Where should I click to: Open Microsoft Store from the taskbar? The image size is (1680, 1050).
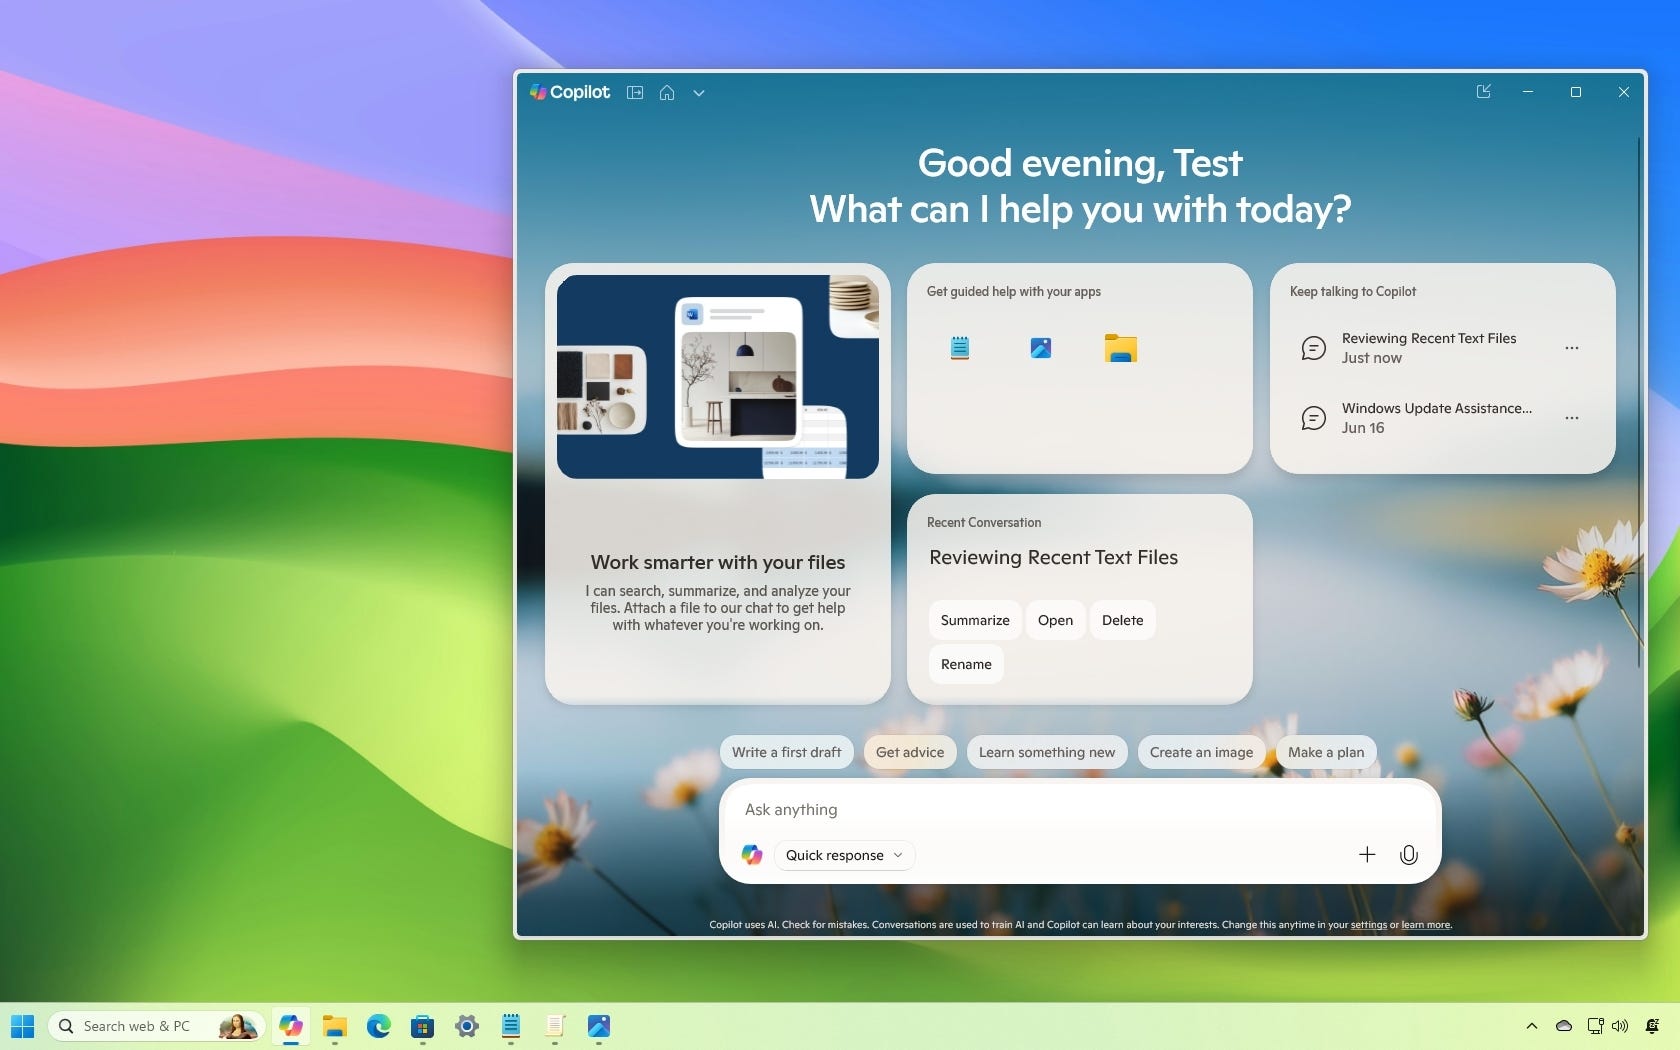(x=422, y=1026)
